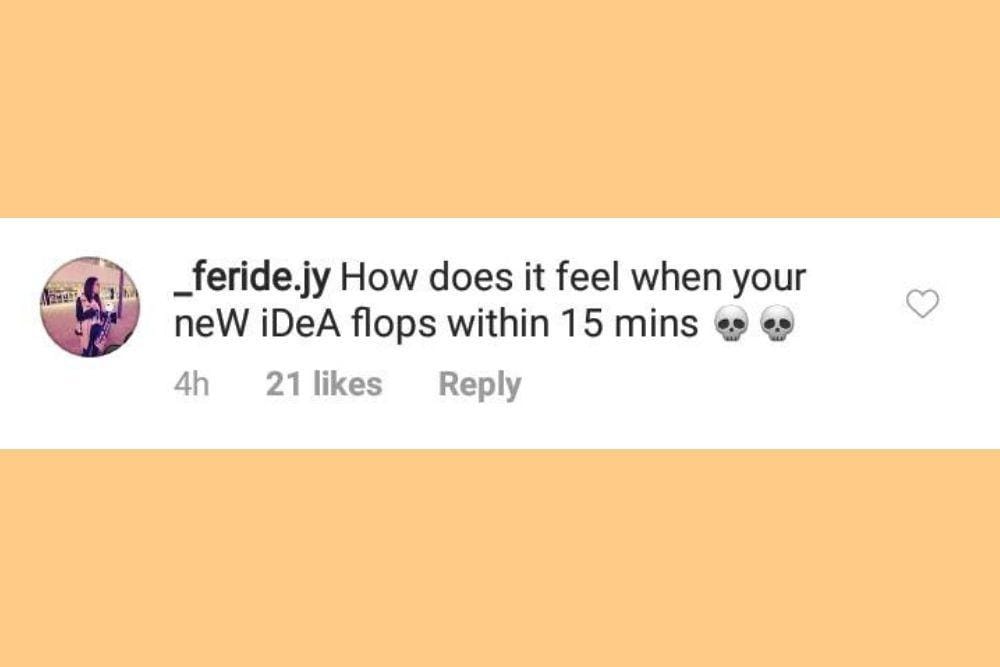Open the _feride.jy profile picture

90,307
